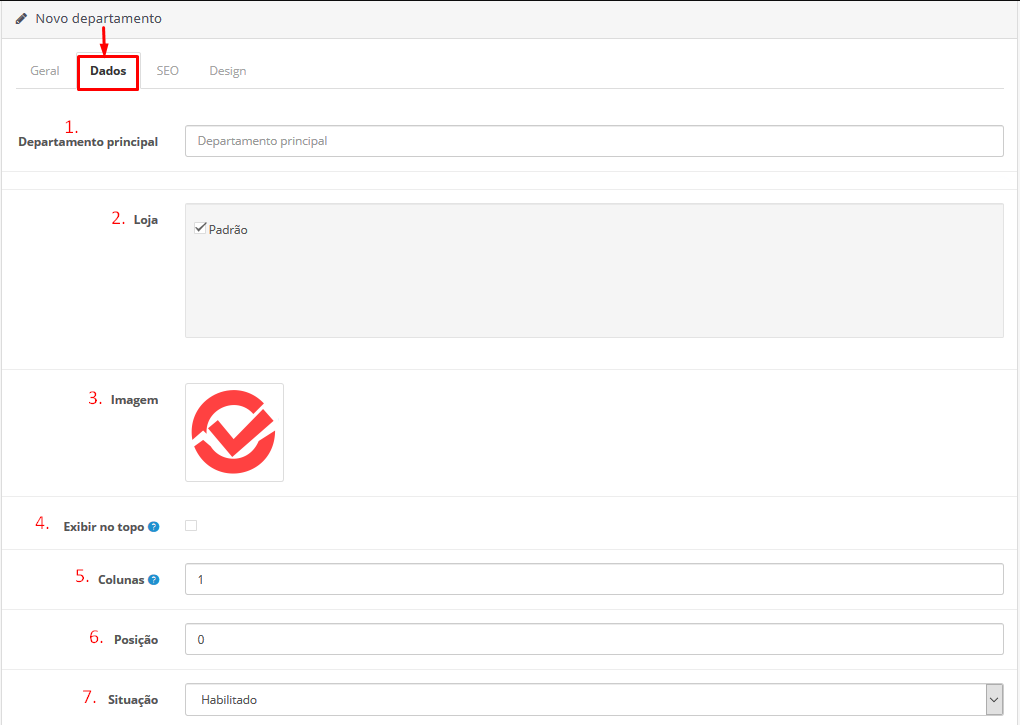This screenshot has width=1020, height=725.
Task: Open the SEO tab
Action: (x=168, y=71)
